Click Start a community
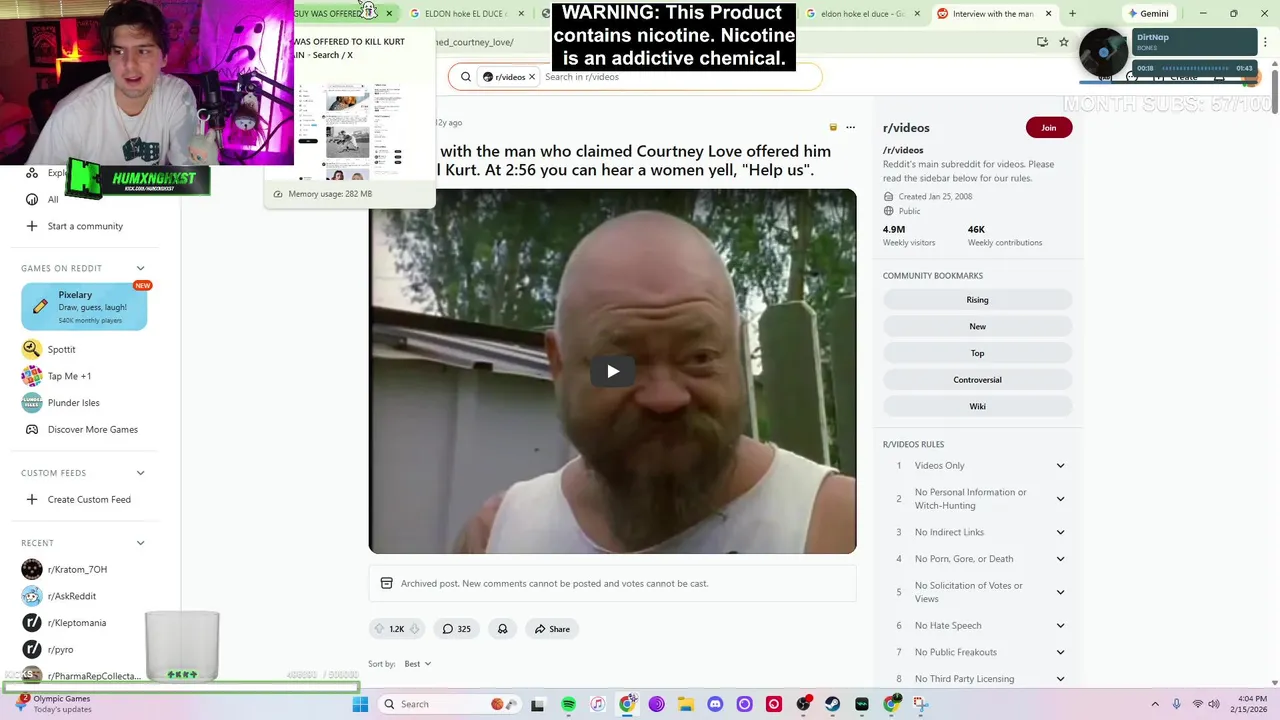The width and height of the screenshot is (1280, 720). 84,226
